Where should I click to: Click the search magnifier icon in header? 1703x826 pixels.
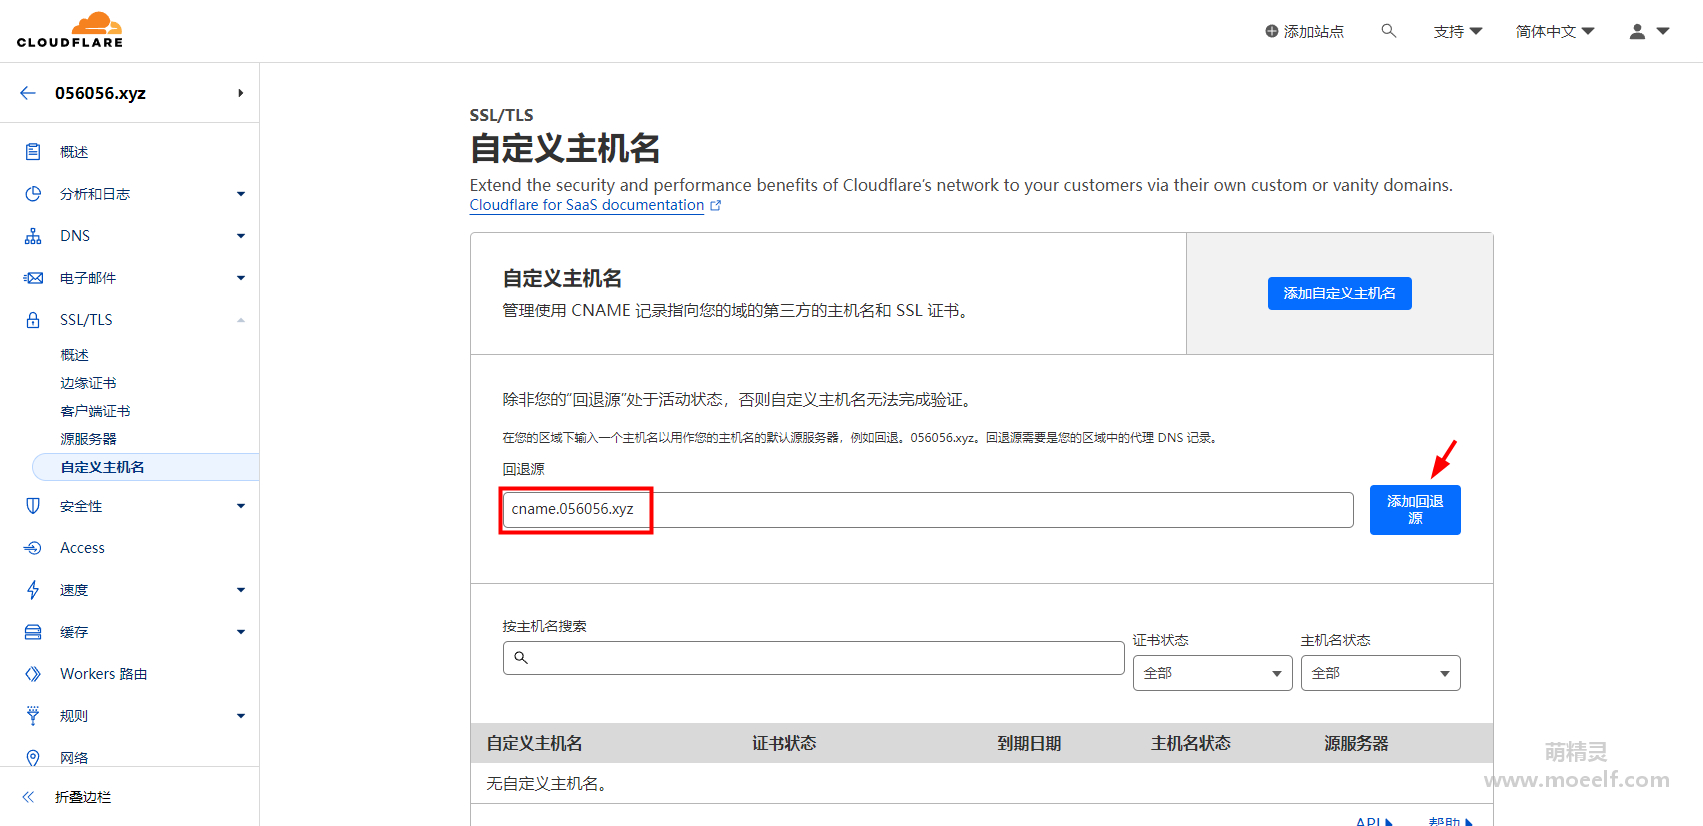pyautogui.click(x=1388, y=31)
